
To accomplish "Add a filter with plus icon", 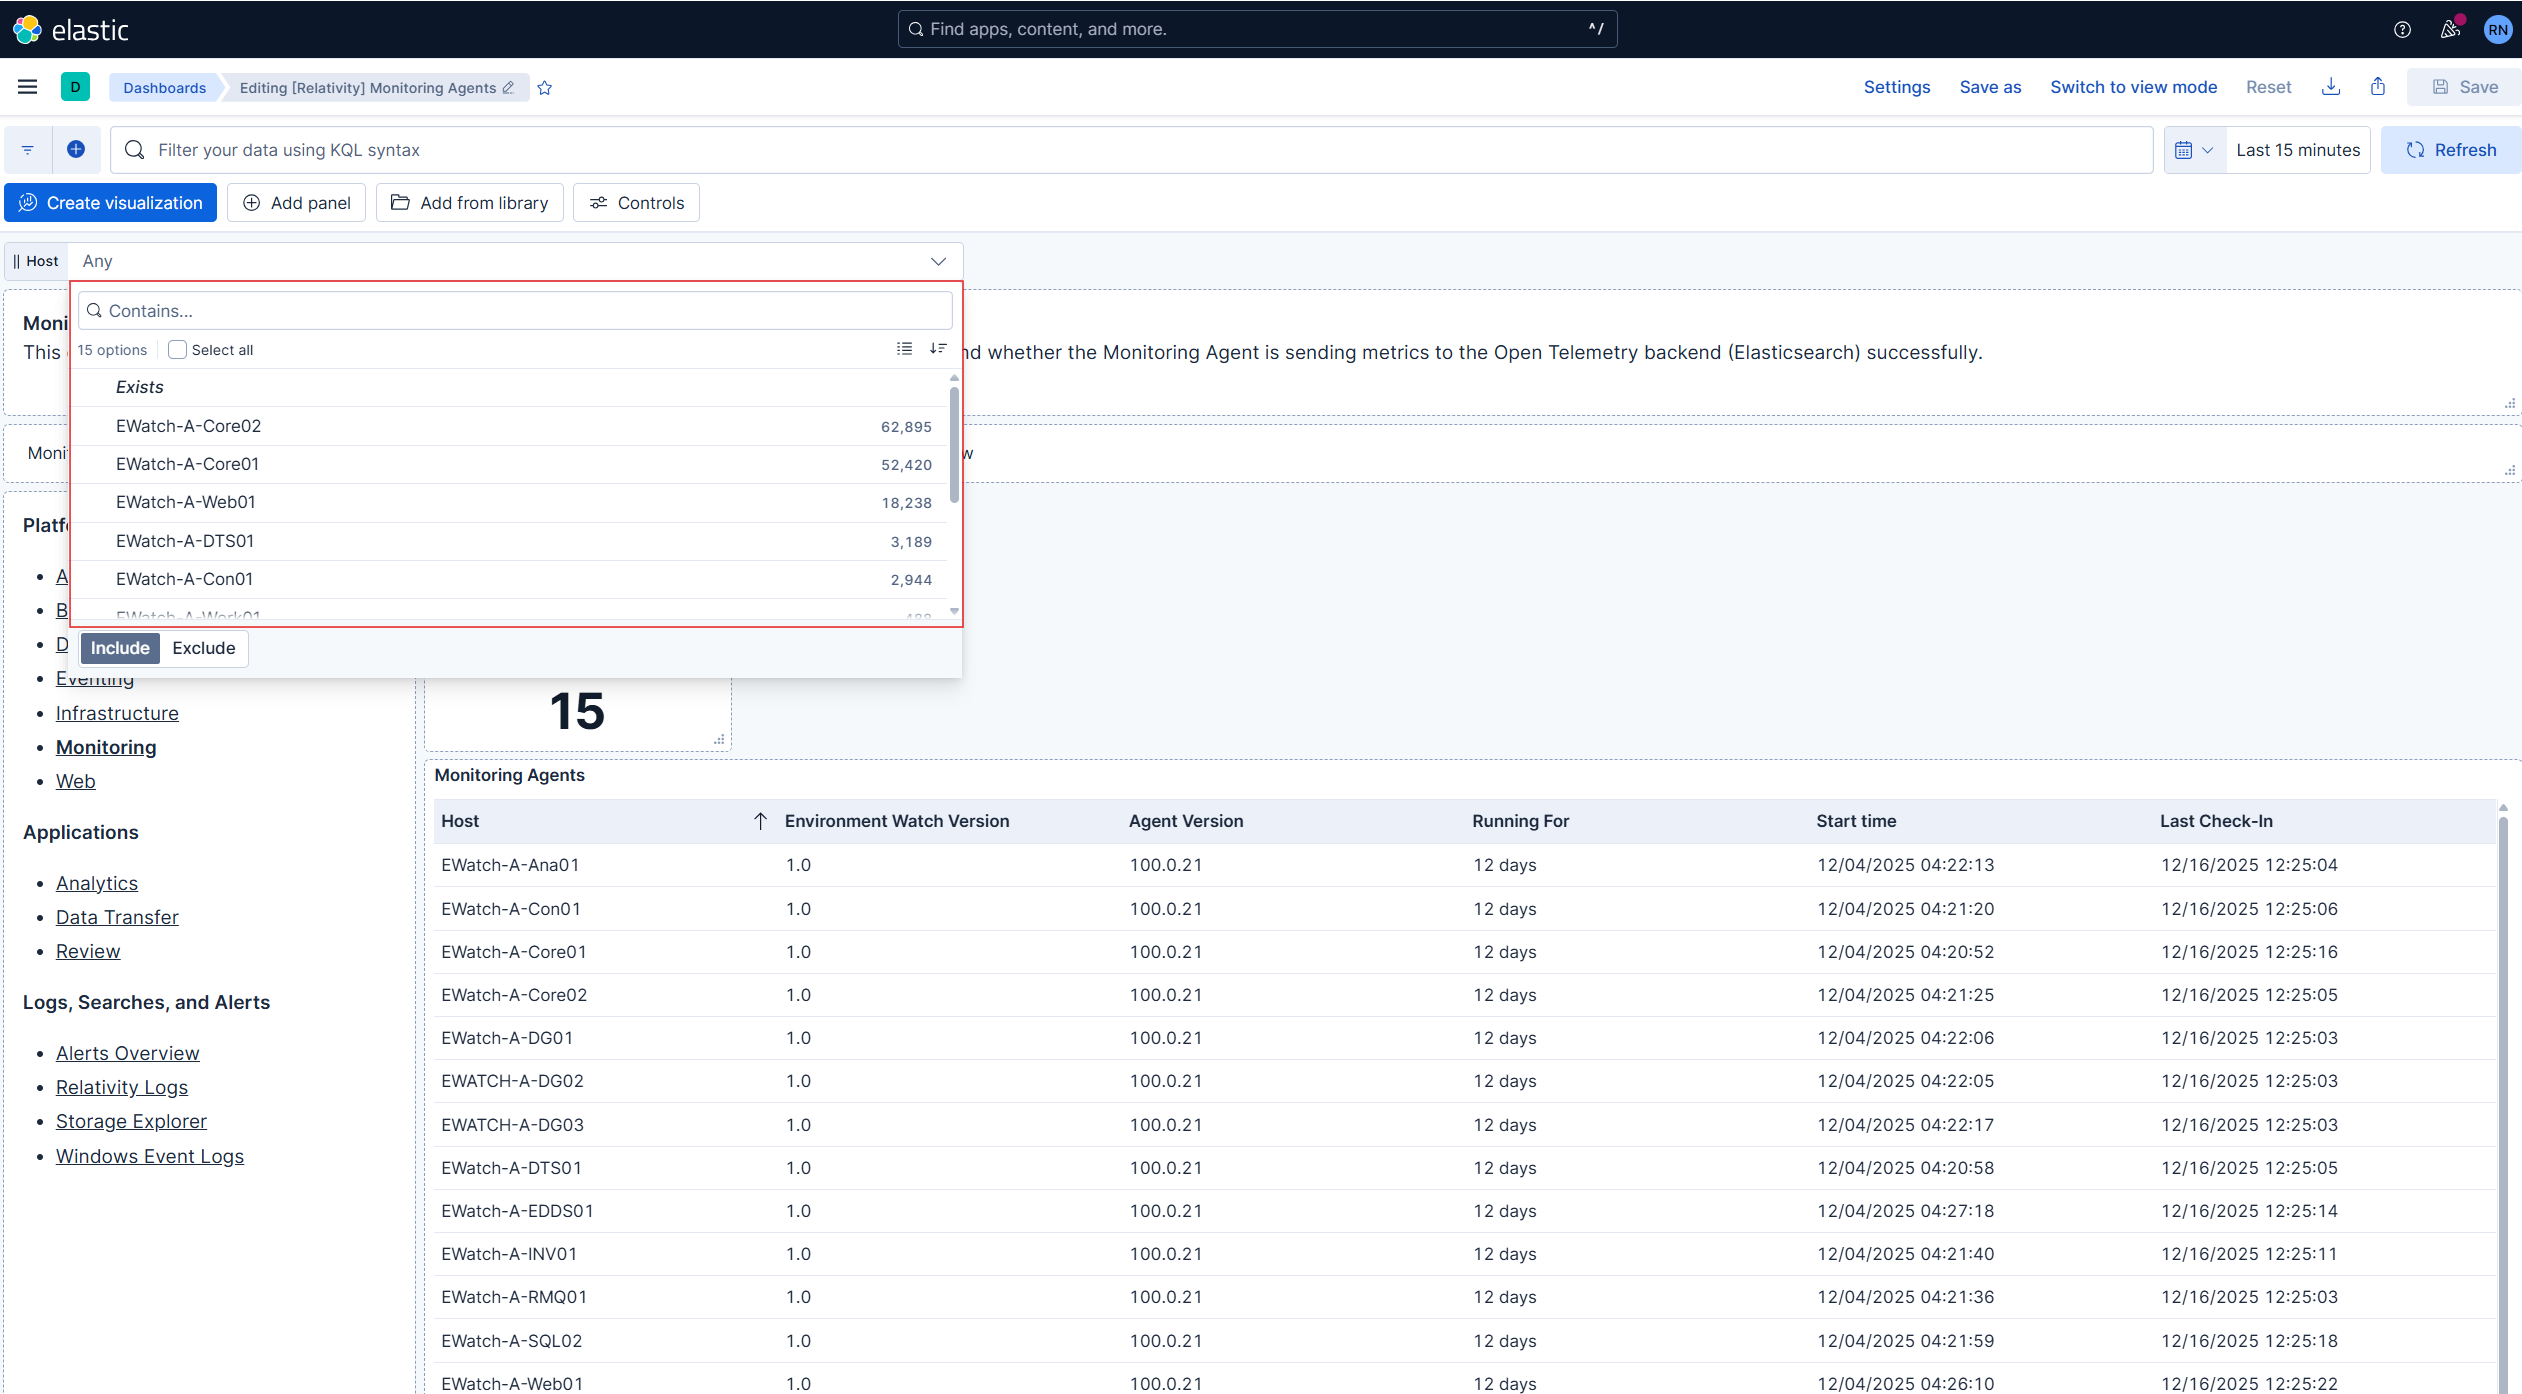I will point(76,150).
